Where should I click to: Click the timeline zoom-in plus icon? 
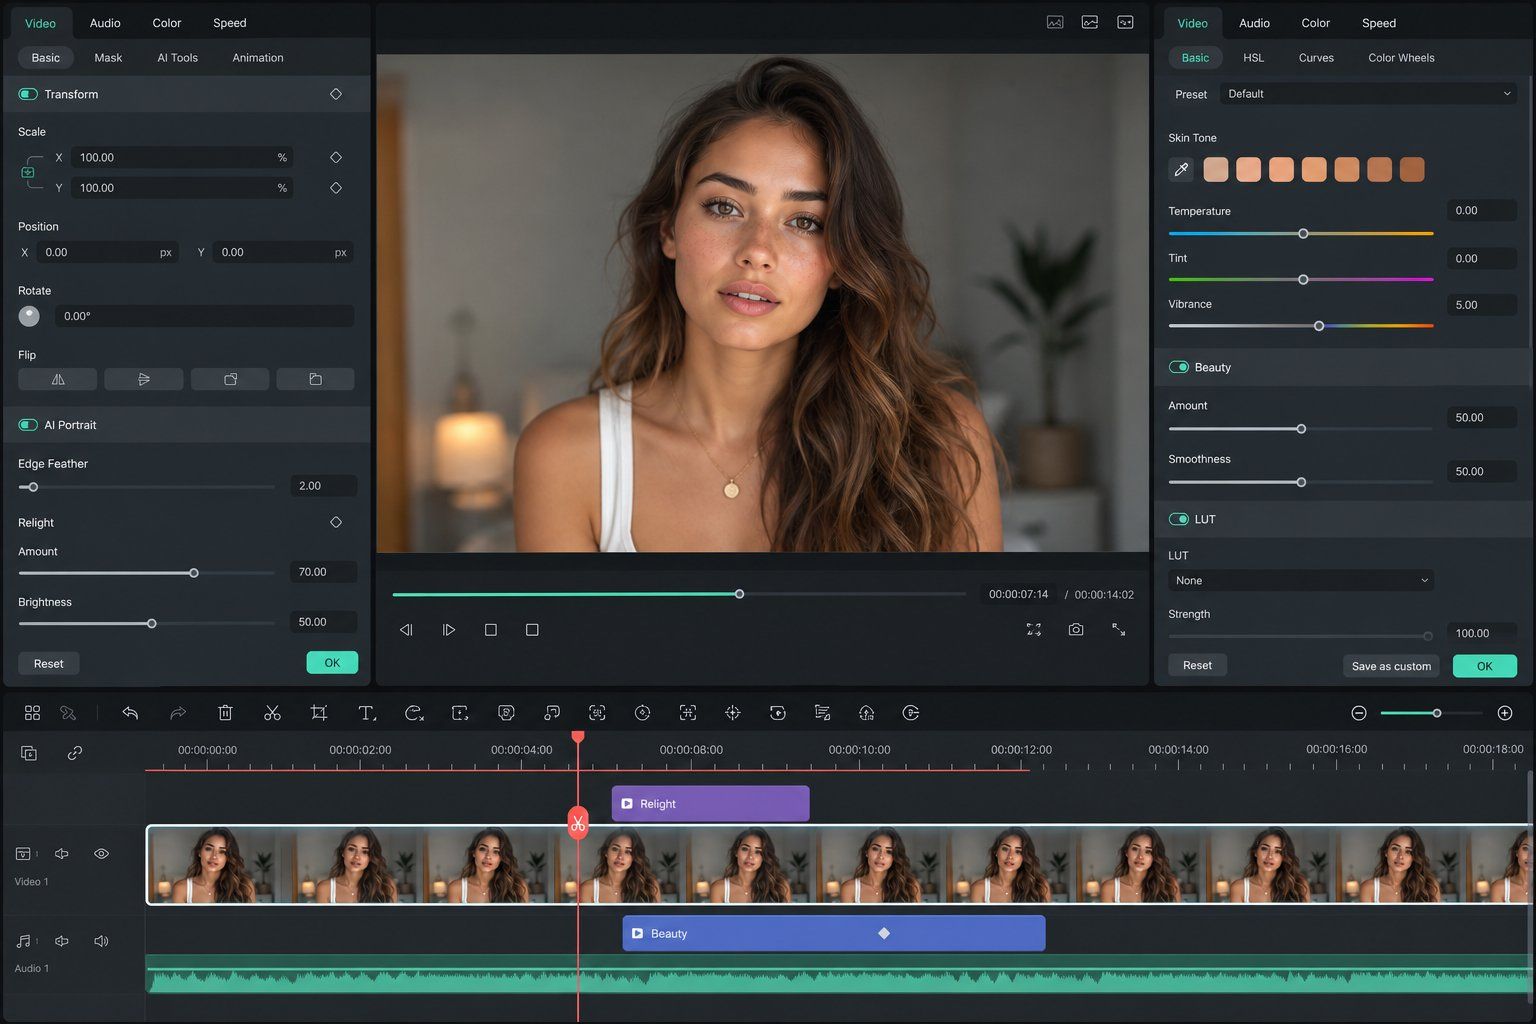pyautogui.click(x=1505, y=713)
